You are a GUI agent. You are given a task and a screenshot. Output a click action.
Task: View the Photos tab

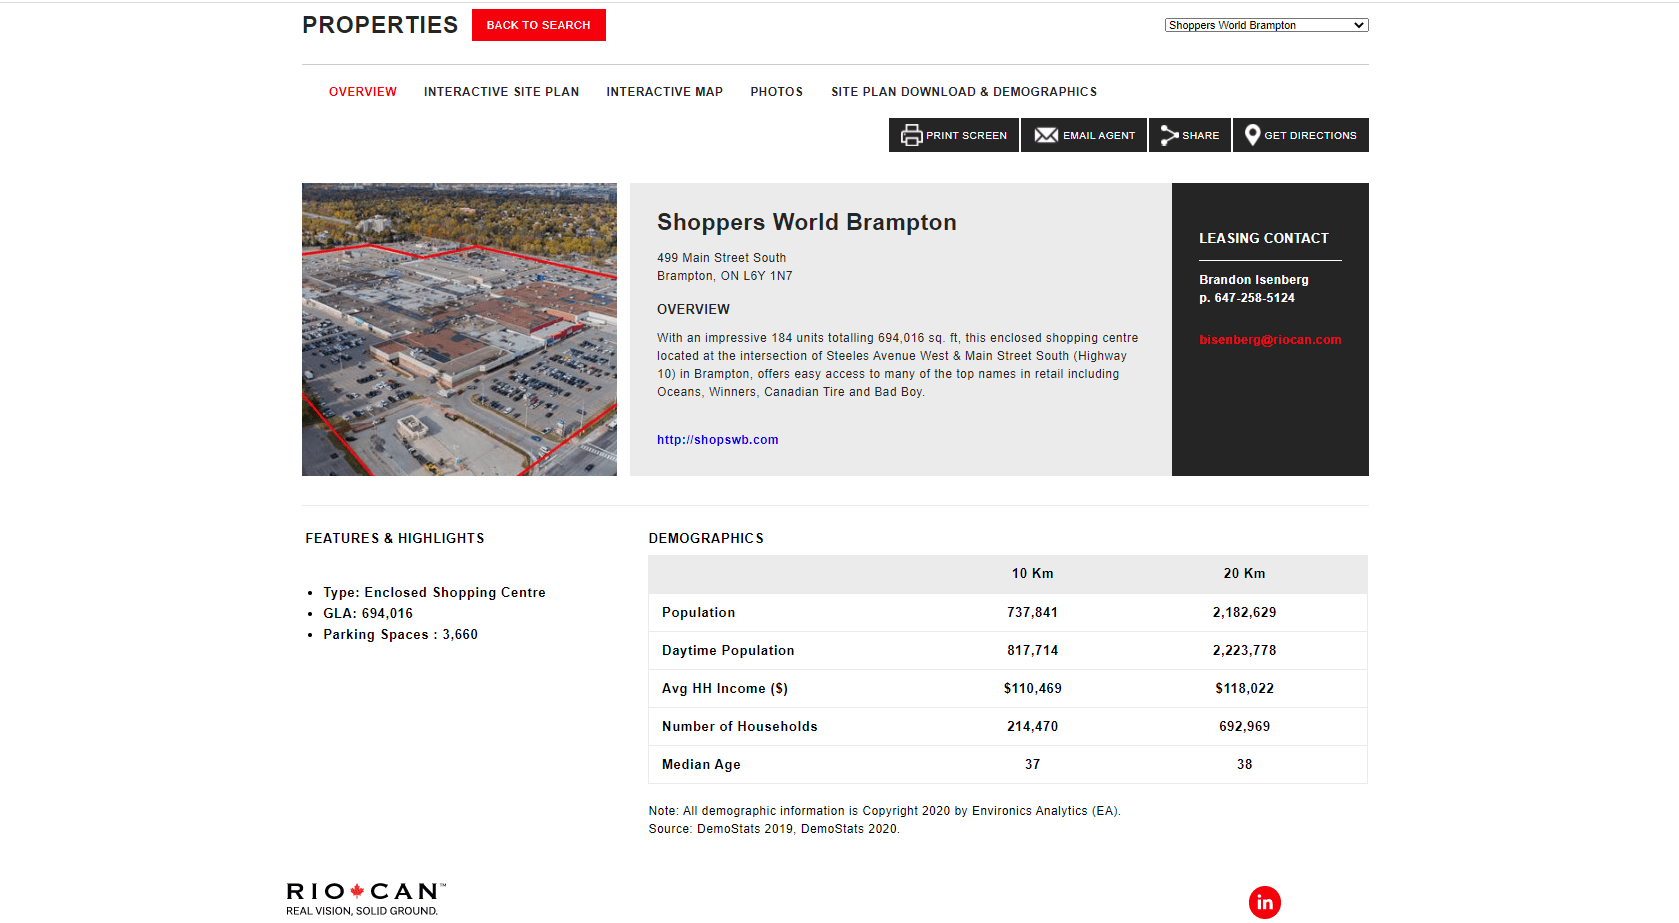(x=776, y=91)
